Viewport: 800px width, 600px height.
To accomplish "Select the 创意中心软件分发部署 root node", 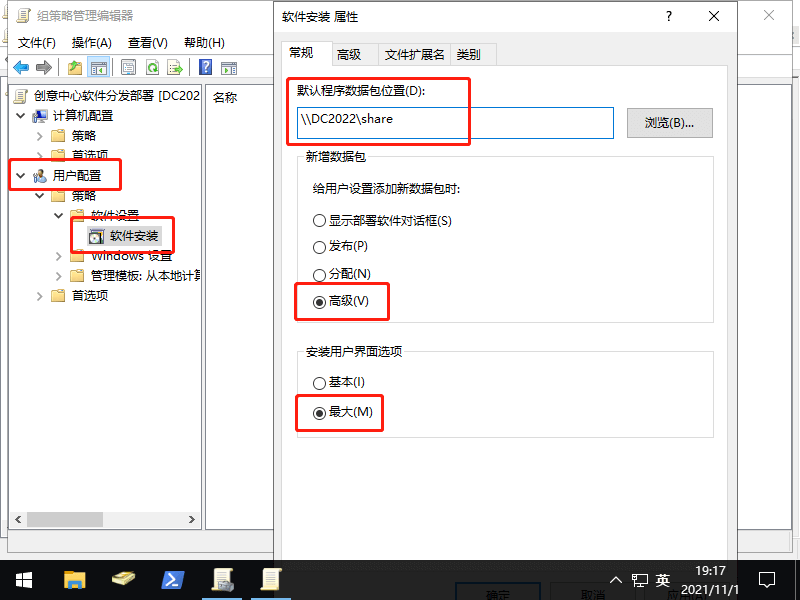I will point(107,96).
